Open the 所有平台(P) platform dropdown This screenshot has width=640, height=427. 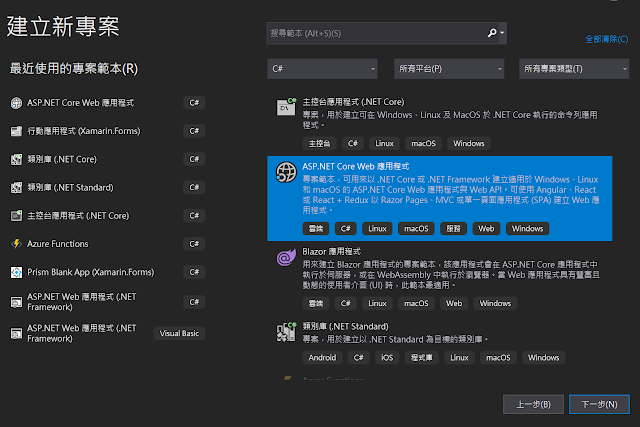(x=449, y=69)
